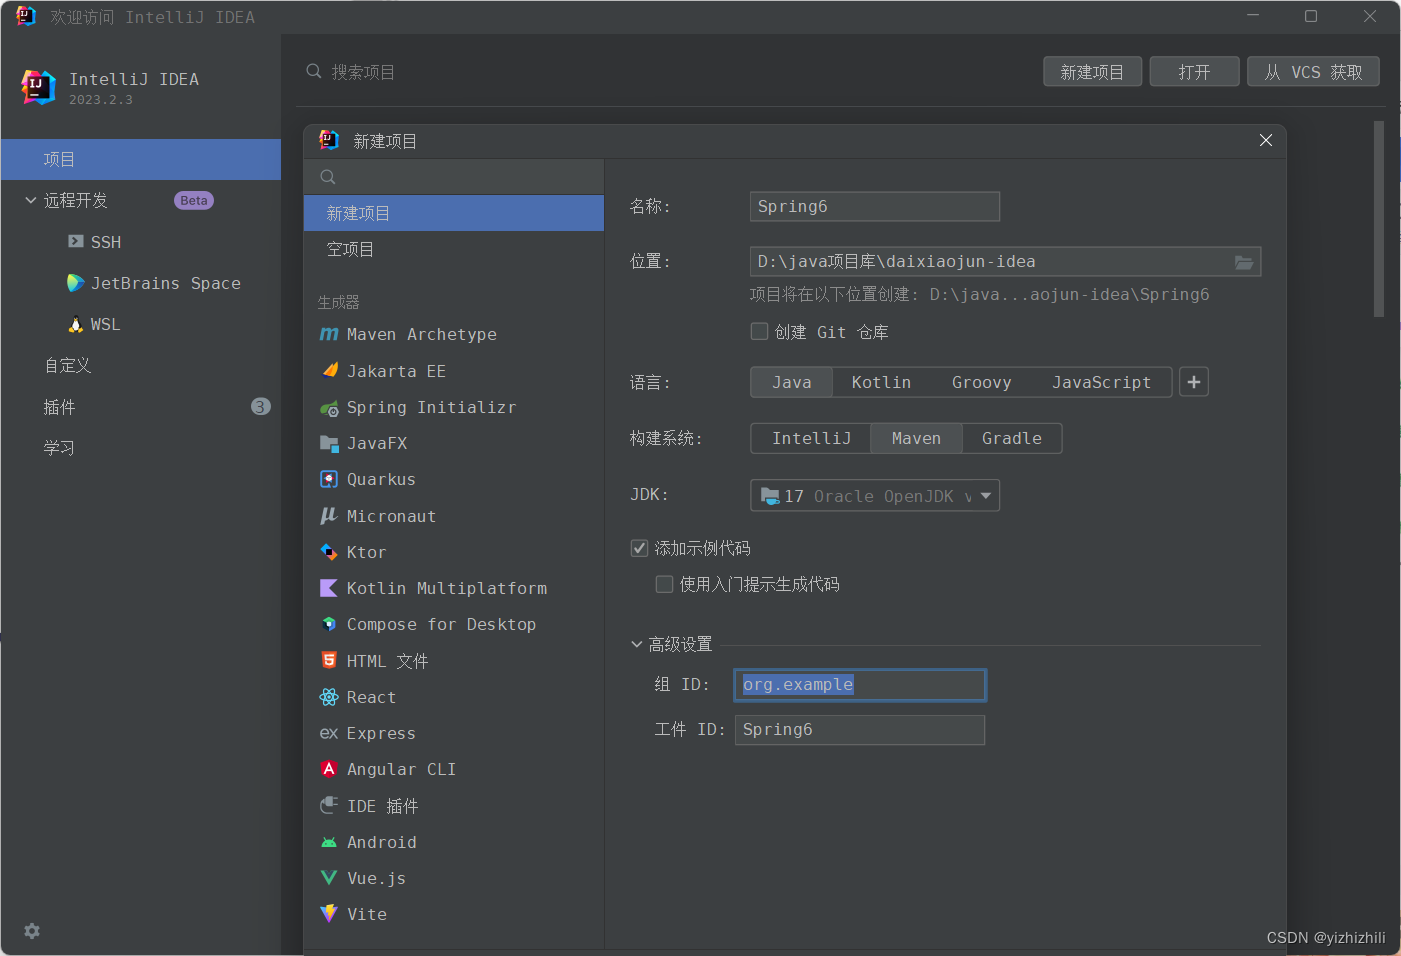
Task: Disable the 添加示例代码 checkbox
Action: click(639, 548)
